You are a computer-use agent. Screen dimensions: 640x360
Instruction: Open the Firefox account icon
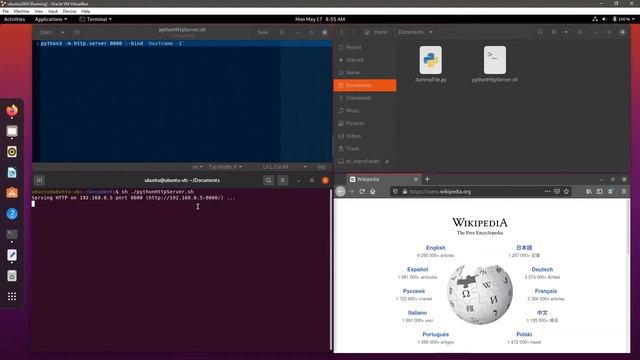pos(611,191)
